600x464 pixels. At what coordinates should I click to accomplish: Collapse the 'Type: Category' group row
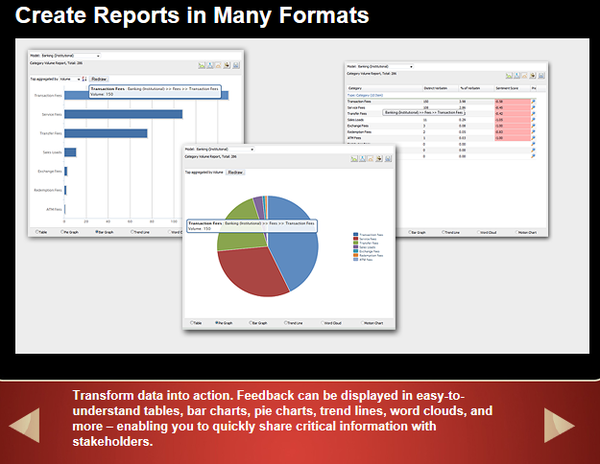tap(365, 95)
